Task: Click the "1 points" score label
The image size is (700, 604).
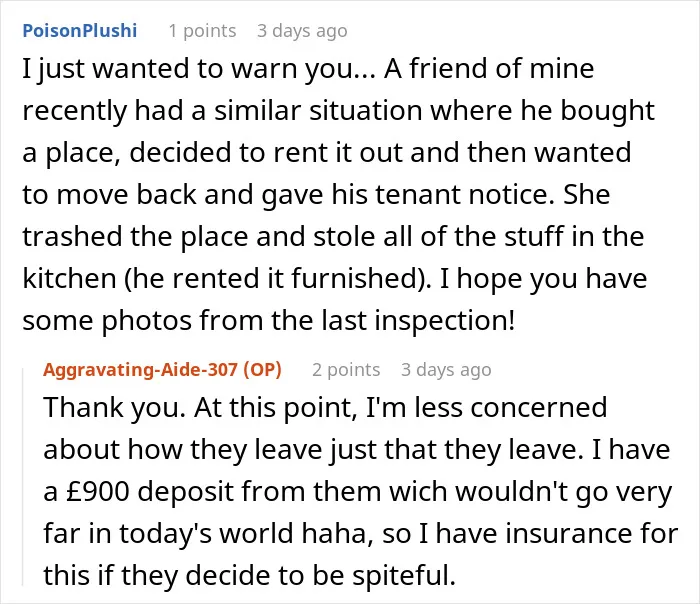Action: 202,31
